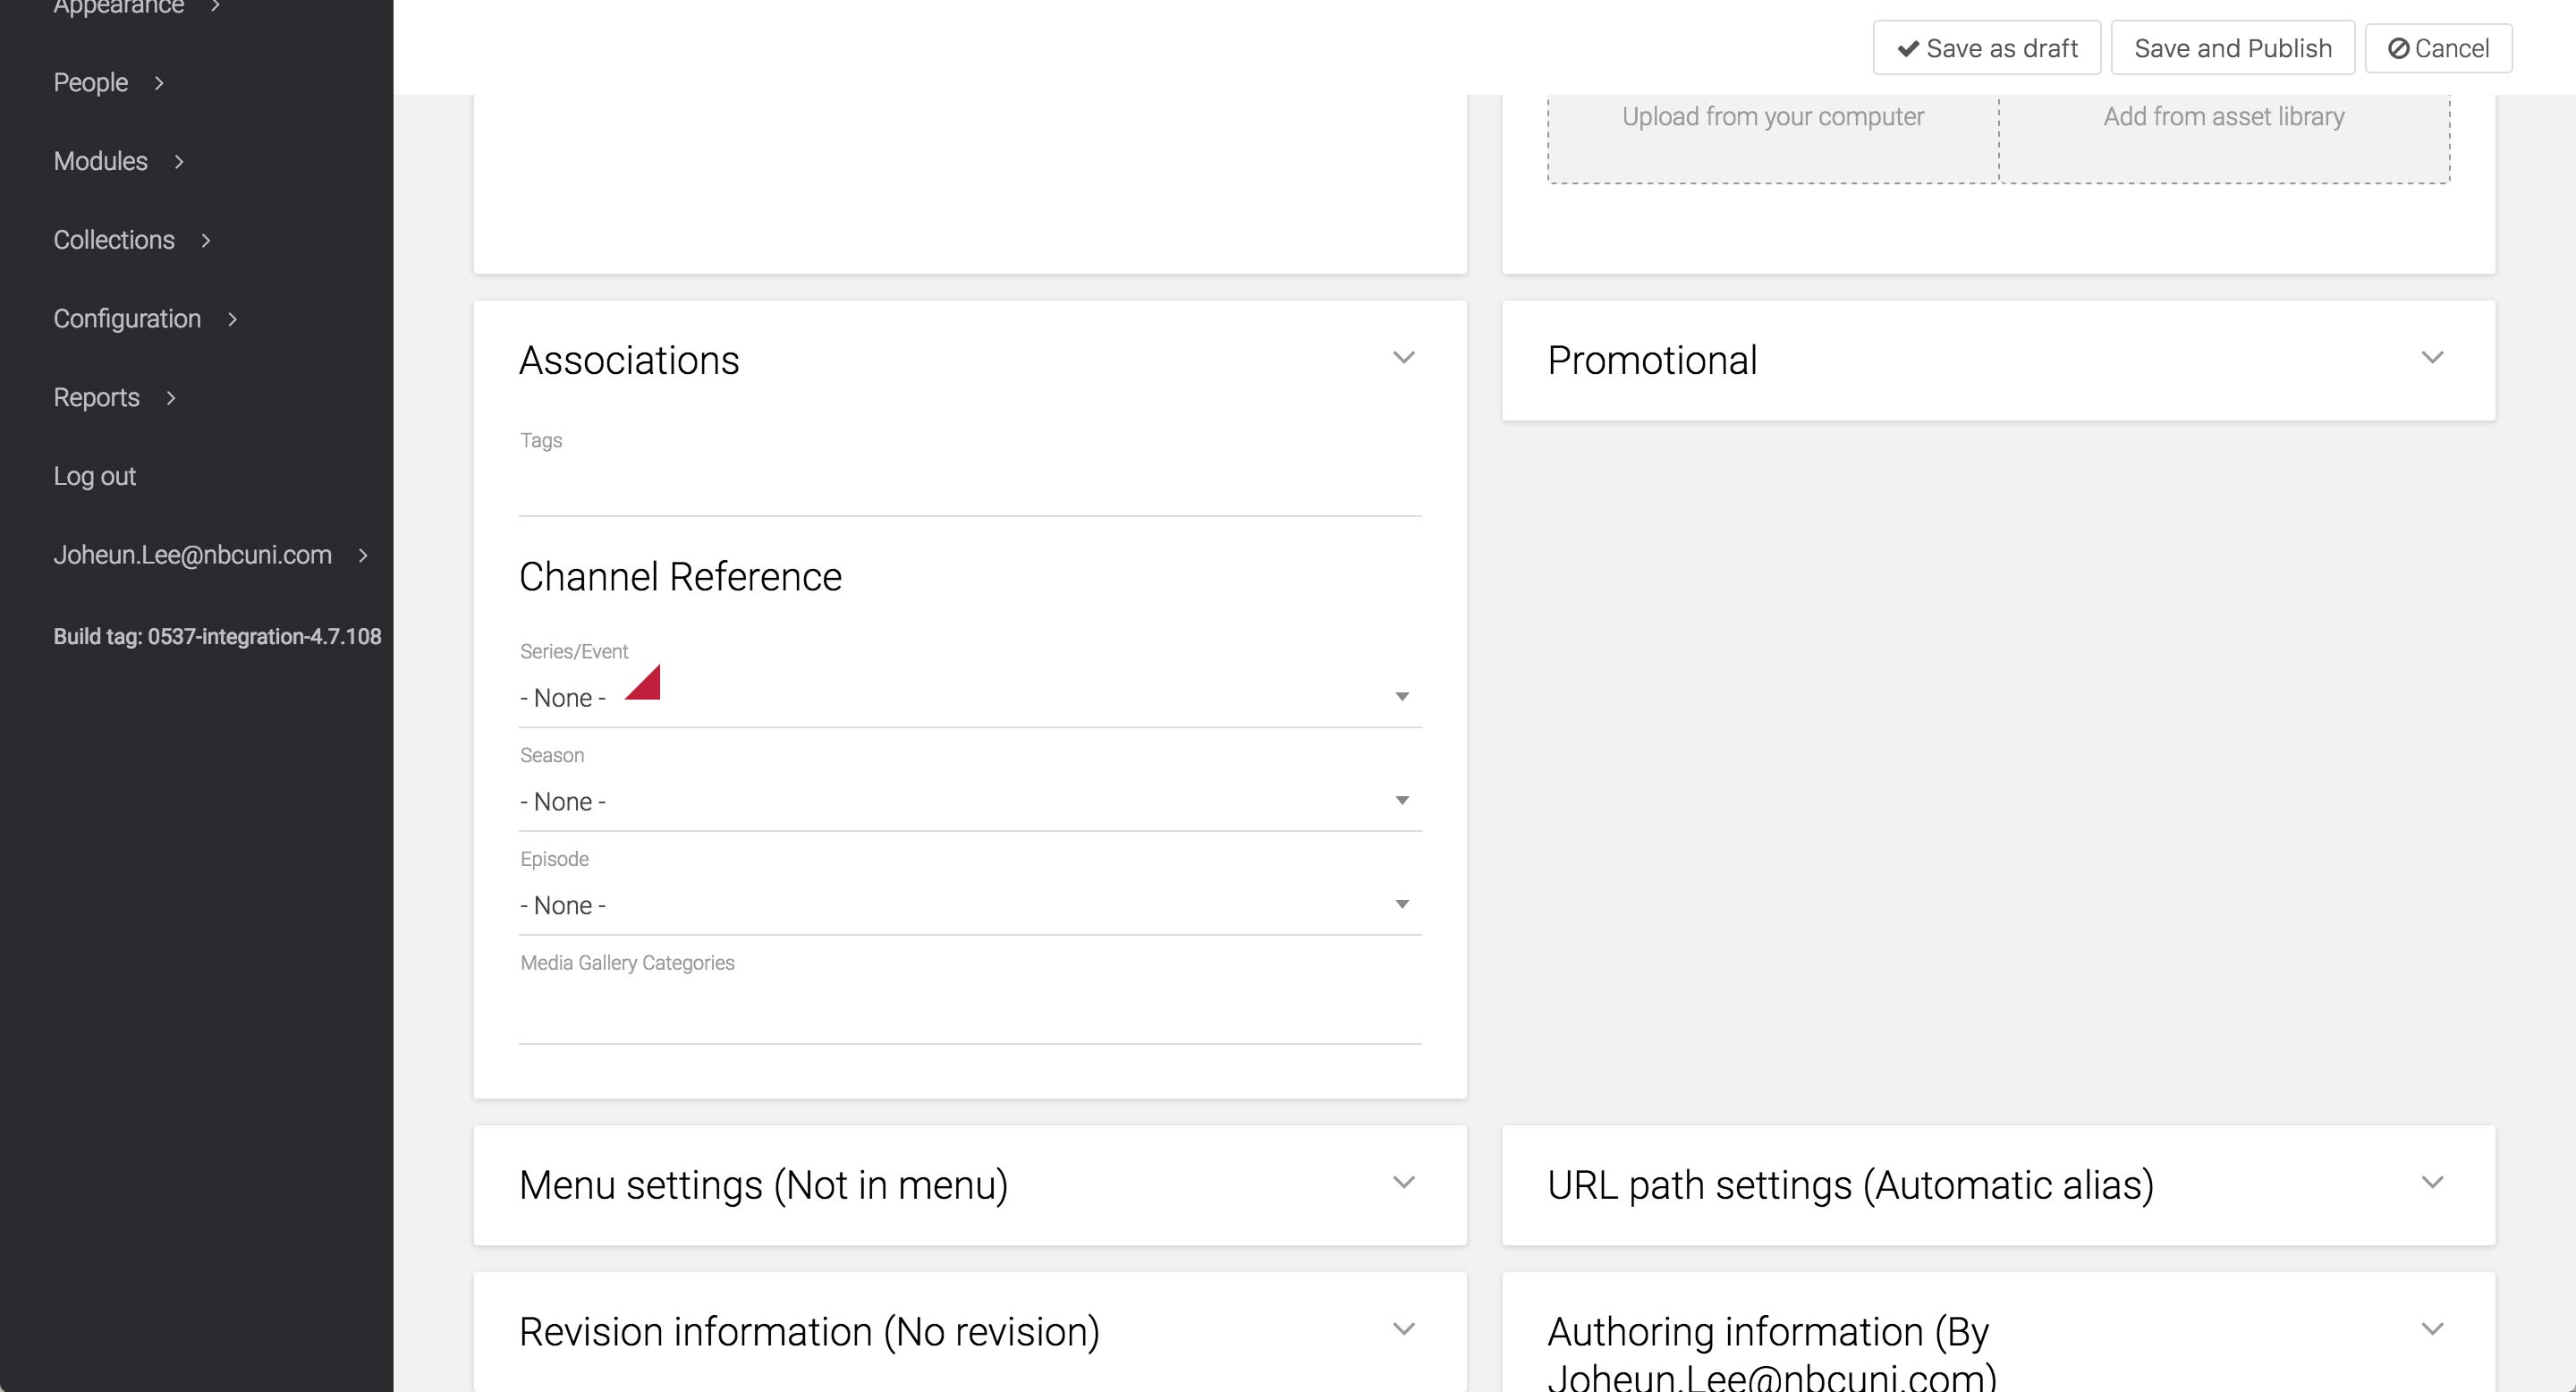Expand Collections menu arrow icon
Image resolution: width=2576 pixels, height=1392 pixels.
(206, 240)
